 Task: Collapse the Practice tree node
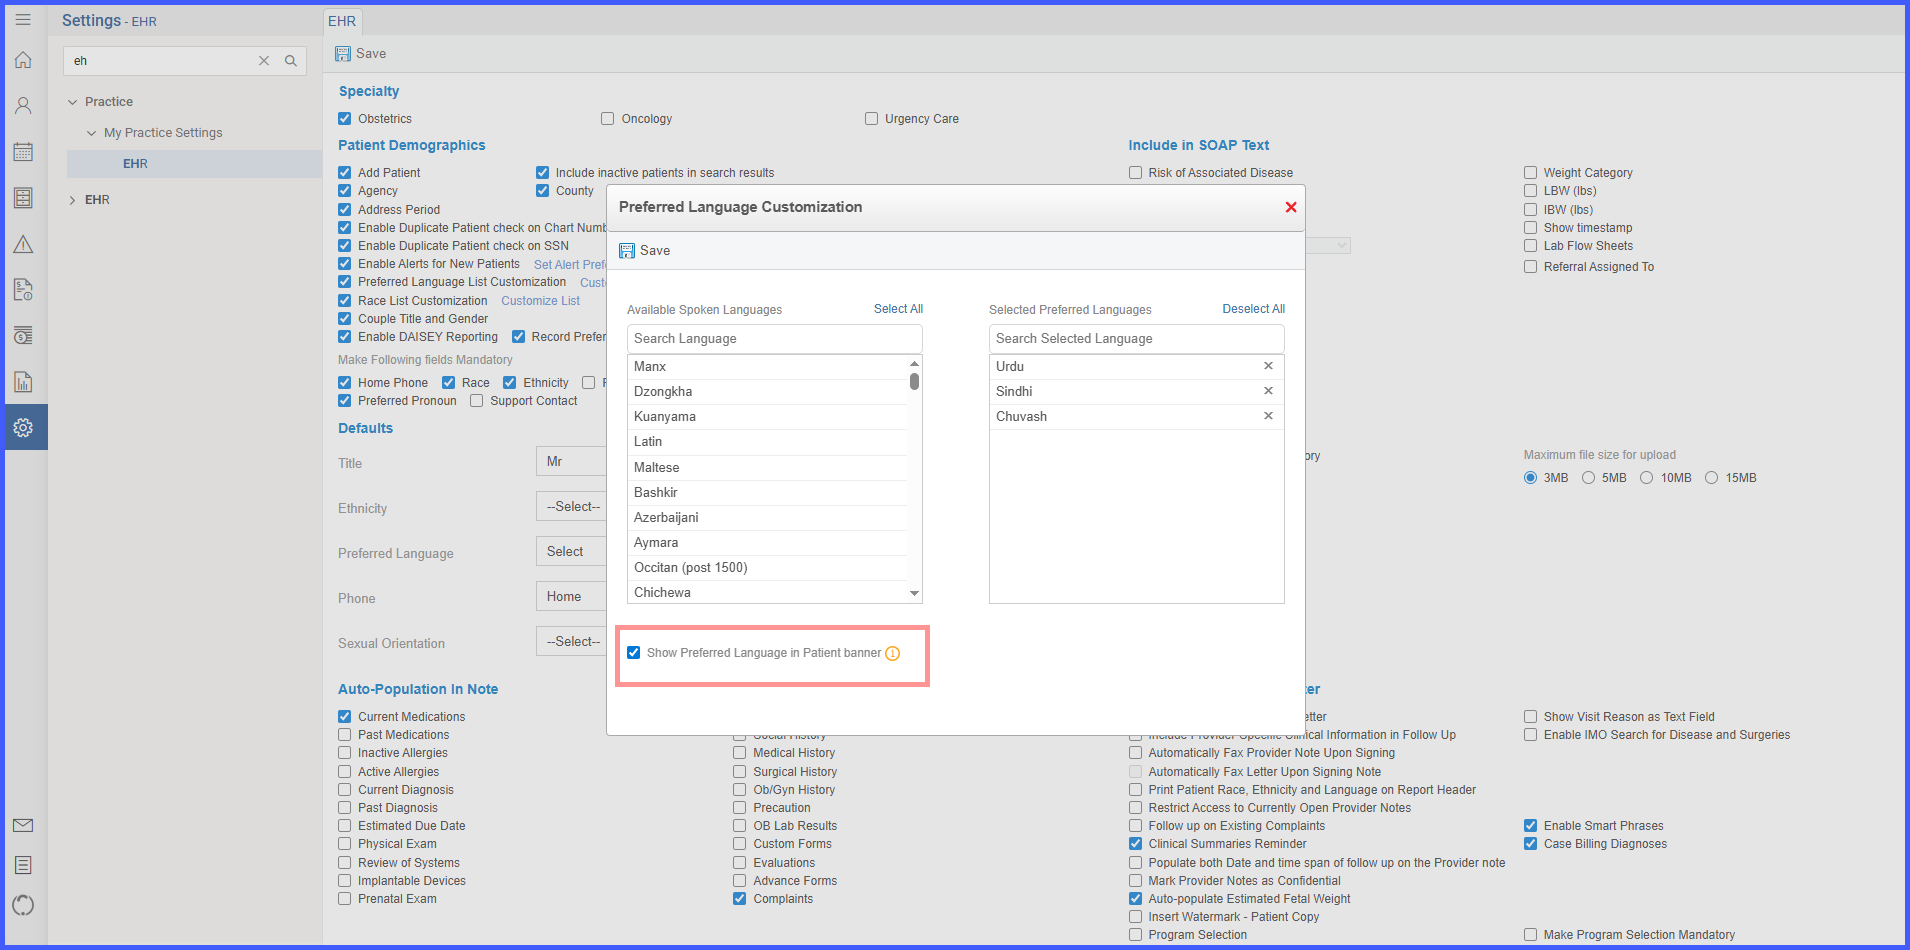pyautogui.click(x=72, y=102)
